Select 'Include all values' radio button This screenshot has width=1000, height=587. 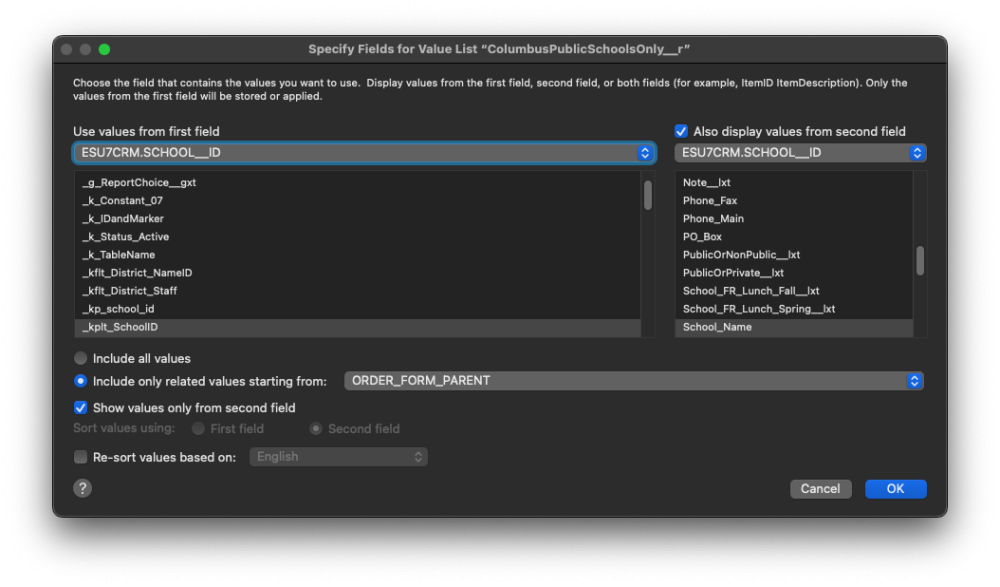(81, 358)
